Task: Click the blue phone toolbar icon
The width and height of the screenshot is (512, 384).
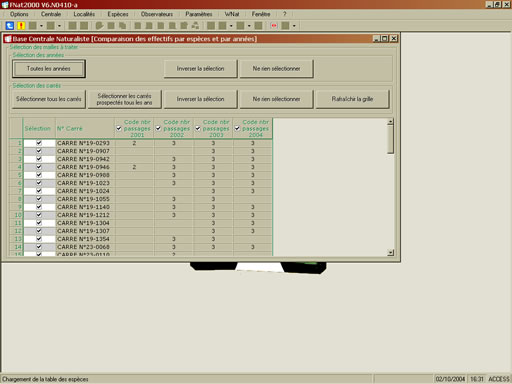Action: (x=10, y=25)
